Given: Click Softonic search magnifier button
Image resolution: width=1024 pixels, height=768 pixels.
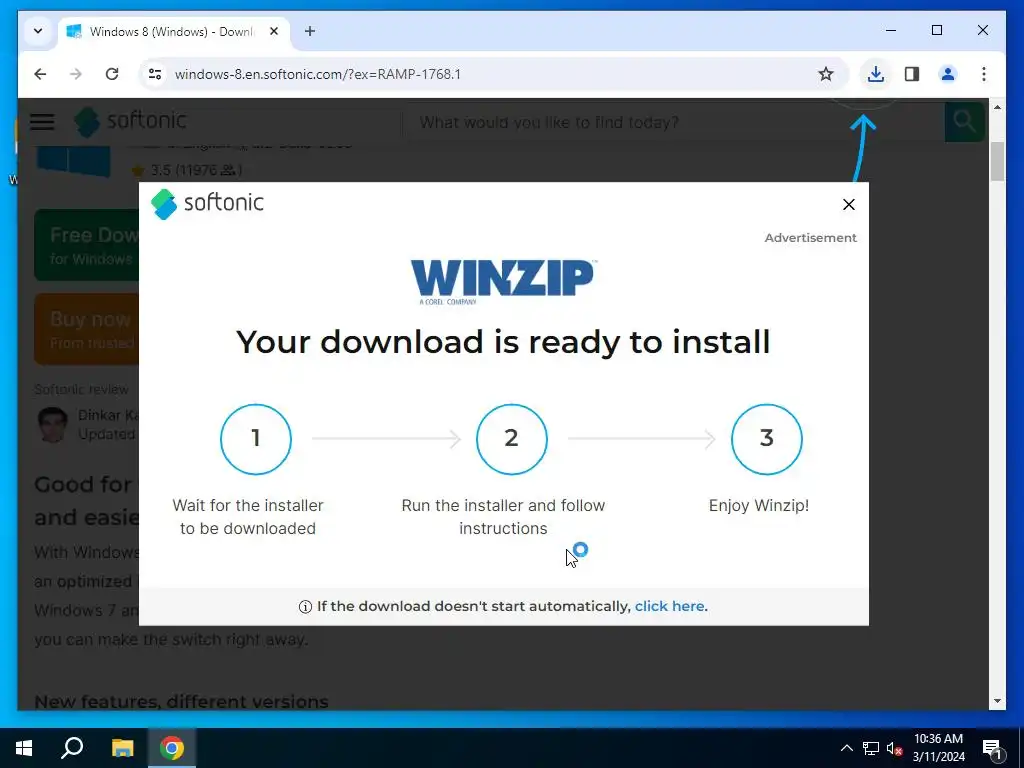Looking at the screenshot, I should [x=964, y=121].
